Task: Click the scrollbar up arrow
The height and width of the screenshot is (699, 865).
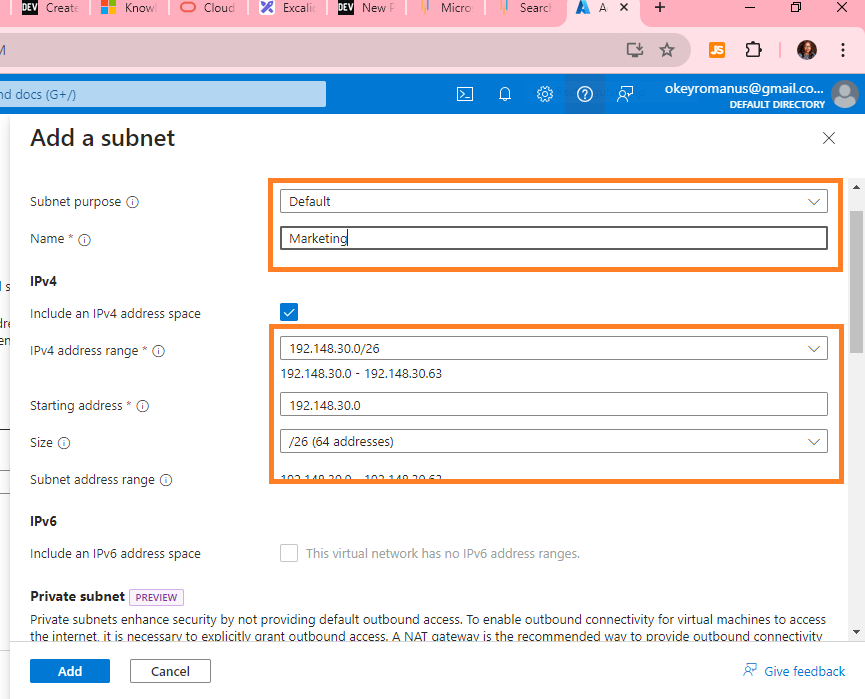Action: [x=856, y=187]
